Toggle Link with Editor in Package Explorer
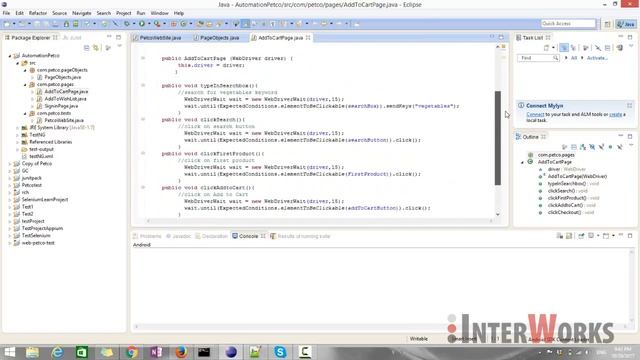This screenshot has width=640, height=360. tap(96, 48)
